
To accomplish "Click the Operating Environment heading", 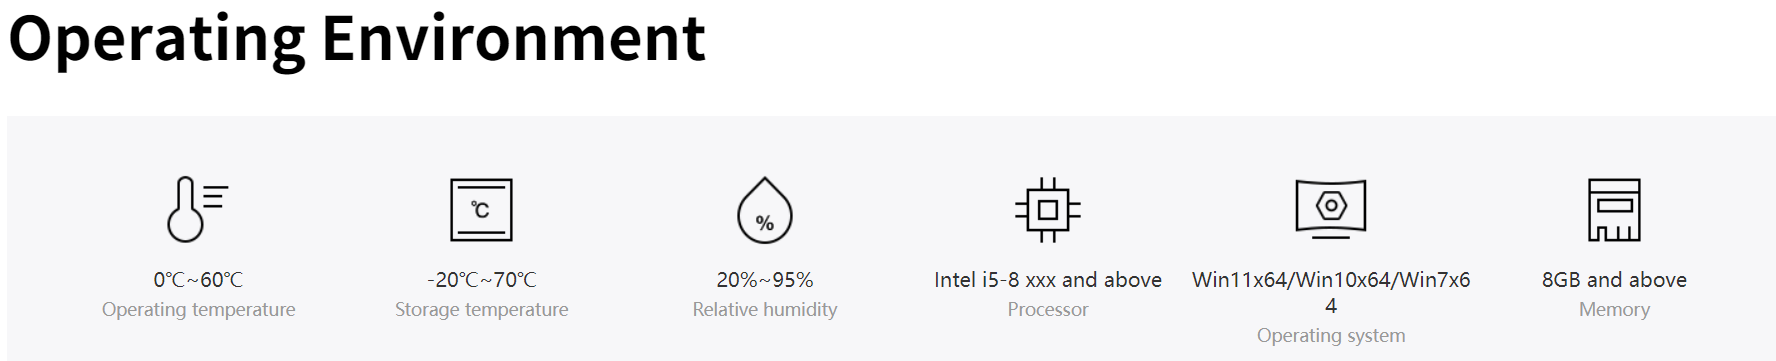I will [x=357, y=38].
